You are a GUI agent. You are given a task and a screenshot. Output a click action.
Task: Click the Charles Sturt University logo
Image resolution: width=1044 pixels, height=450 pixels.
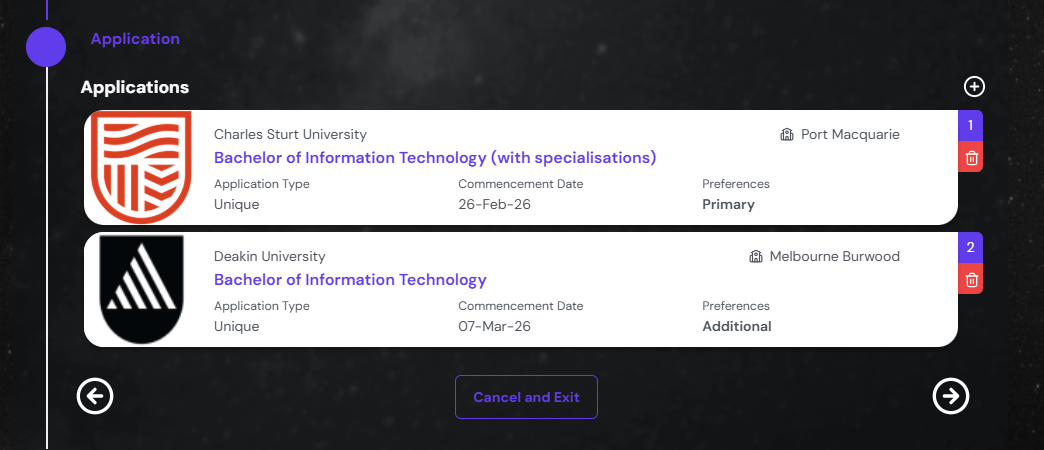[x=140, y=167]
